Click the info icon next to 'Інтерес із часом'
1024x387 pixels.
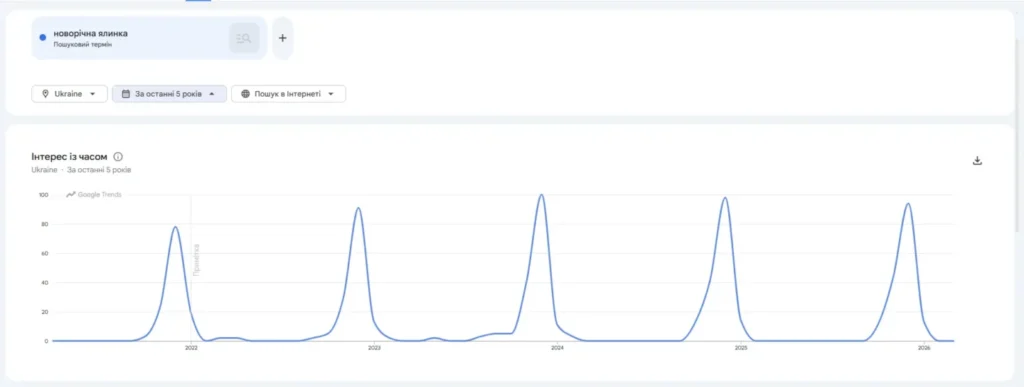click(118, 157)
